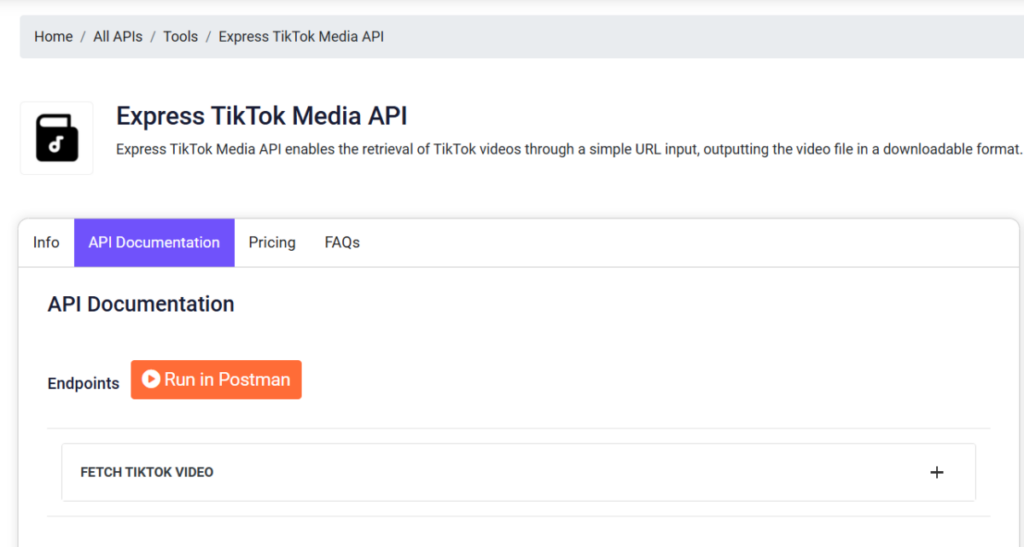The width and height of the screenshot is (1024, 547).
Task: Click the API description paragraph text
Action: click(569, 149)
